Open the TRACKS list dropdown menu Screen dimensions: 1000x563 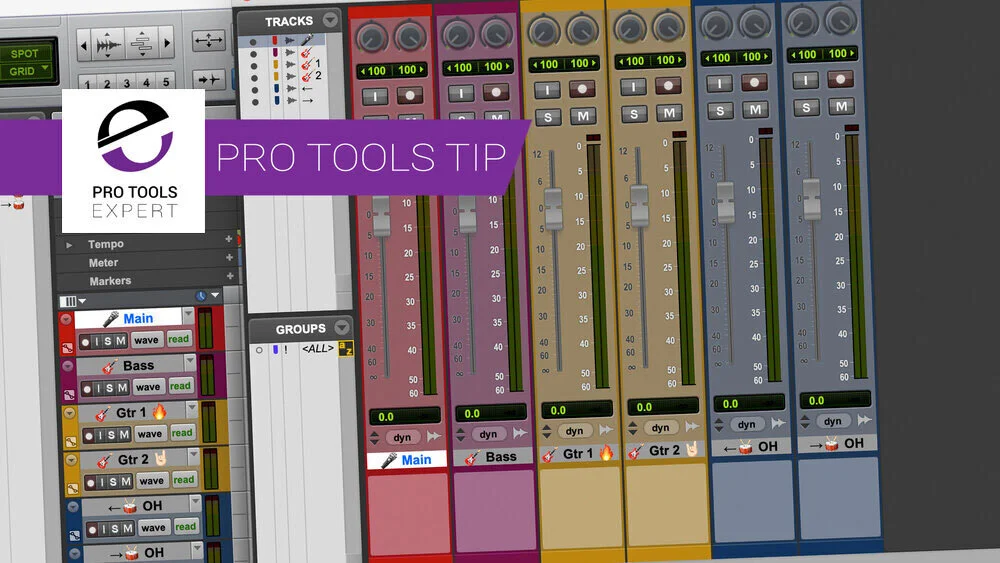click(x=330, y=20)
